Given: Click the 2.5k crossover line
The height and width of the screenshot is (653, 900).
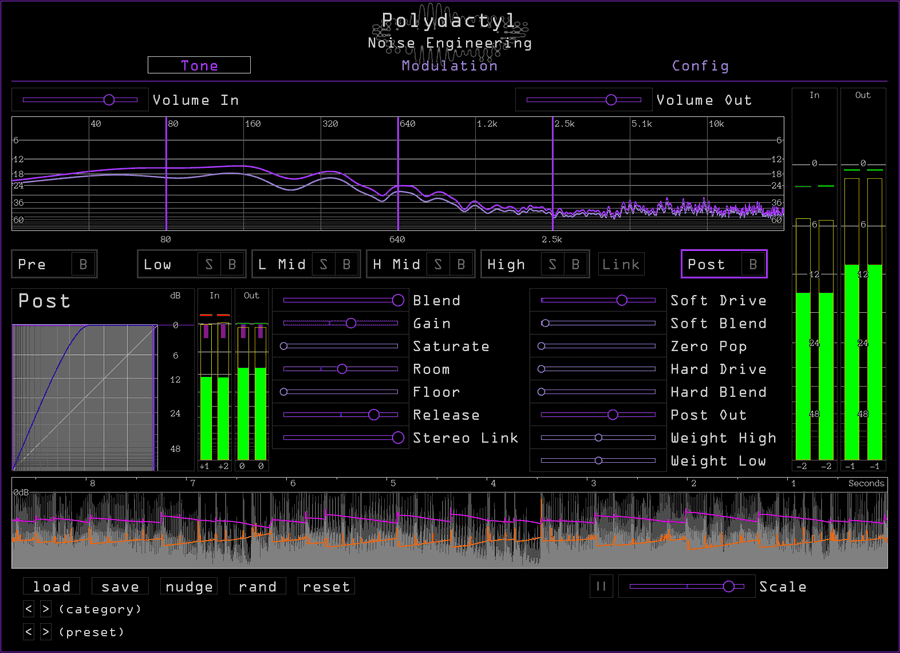Looking at the screenshot, I should click(553, 173).
